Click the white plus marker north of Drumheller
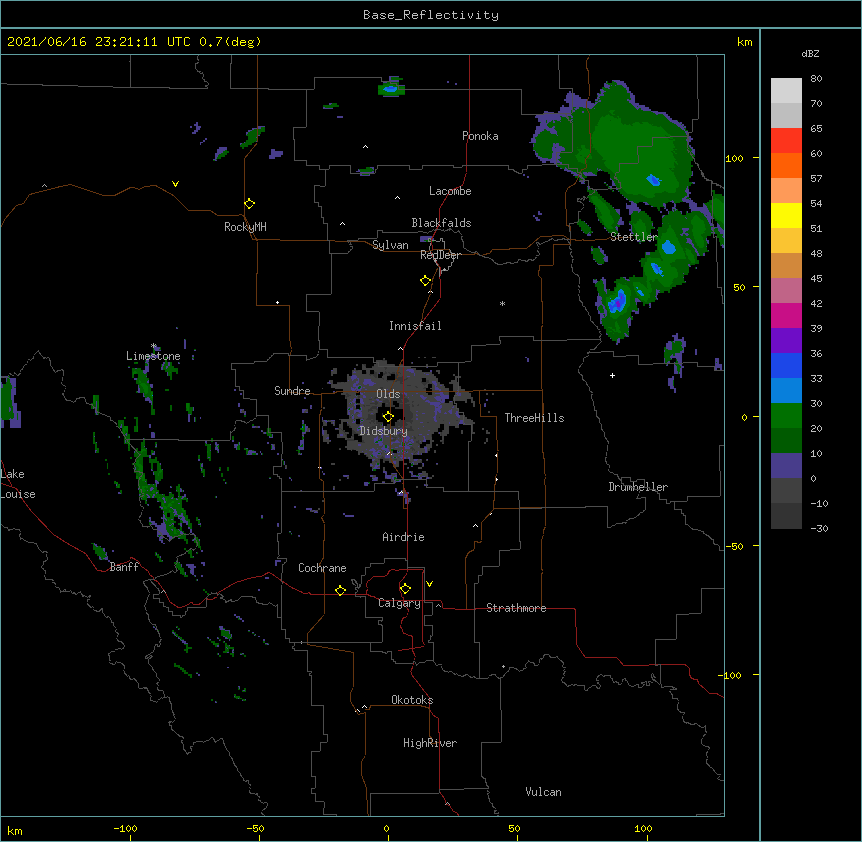The image size is (862, 842). tap(612, 375)
